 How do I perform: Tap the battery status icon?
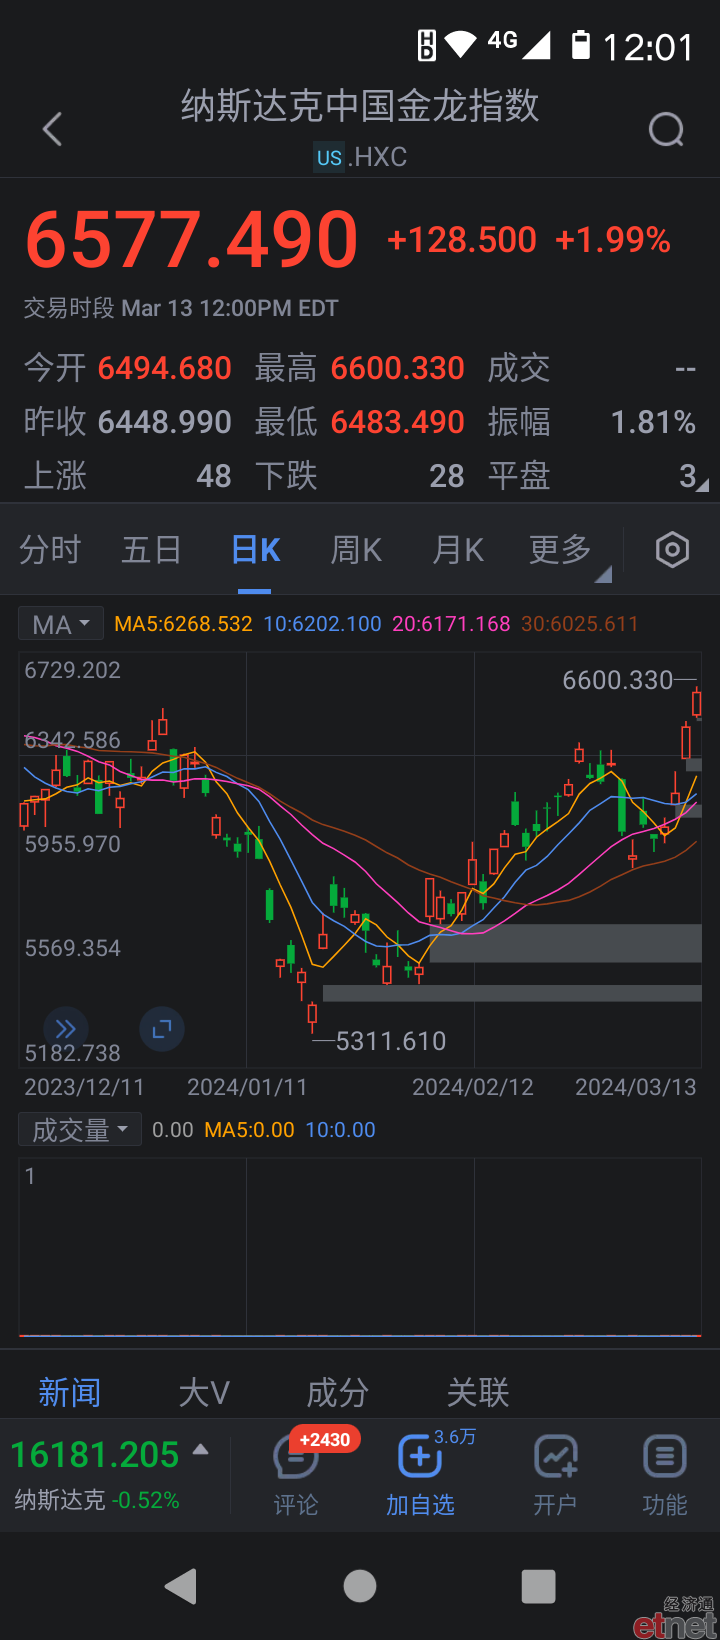[x=581, y=45]
